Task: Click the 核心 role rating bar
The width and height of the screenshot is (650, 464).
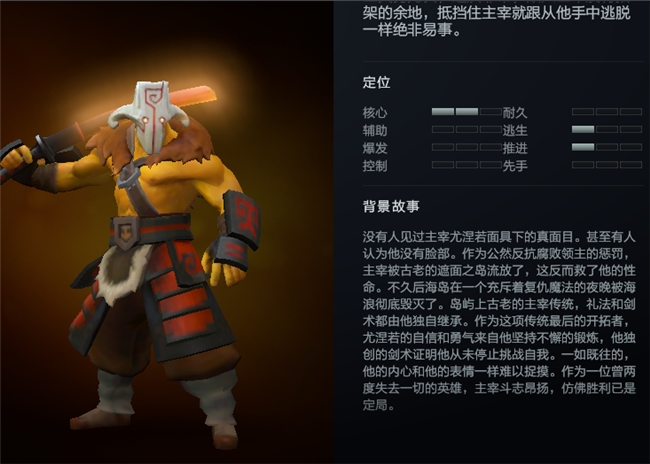Action: [x=466, y=112]
